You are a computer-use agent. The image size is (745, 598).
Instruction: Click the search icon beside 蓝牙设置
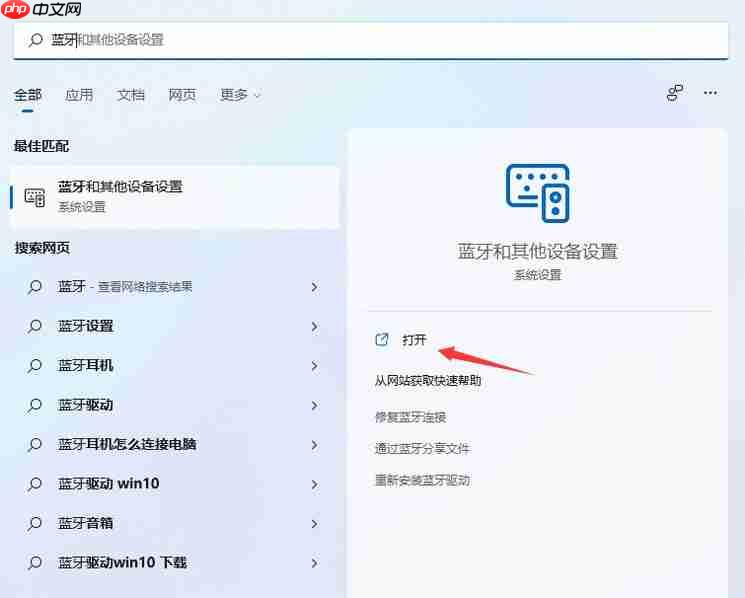coord(35,326)
